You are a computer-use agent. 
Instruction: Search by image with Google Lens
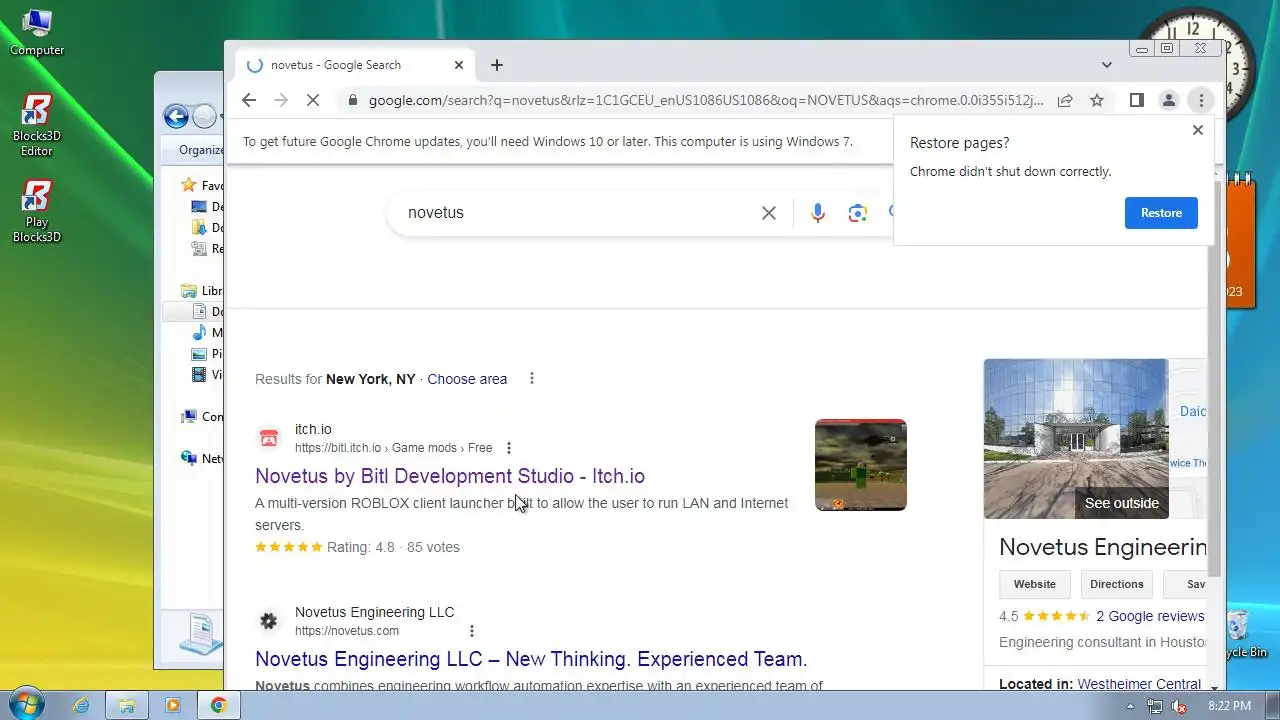coord(857,213)
